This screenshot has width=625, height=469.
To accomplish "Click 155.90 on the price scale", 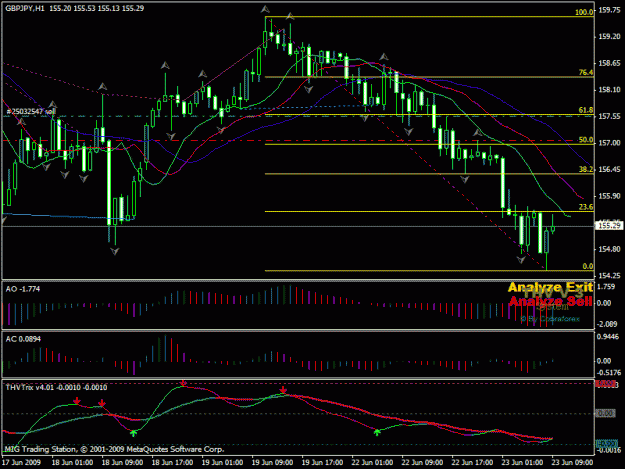I will pyautogui.click(x=609, y=196).
